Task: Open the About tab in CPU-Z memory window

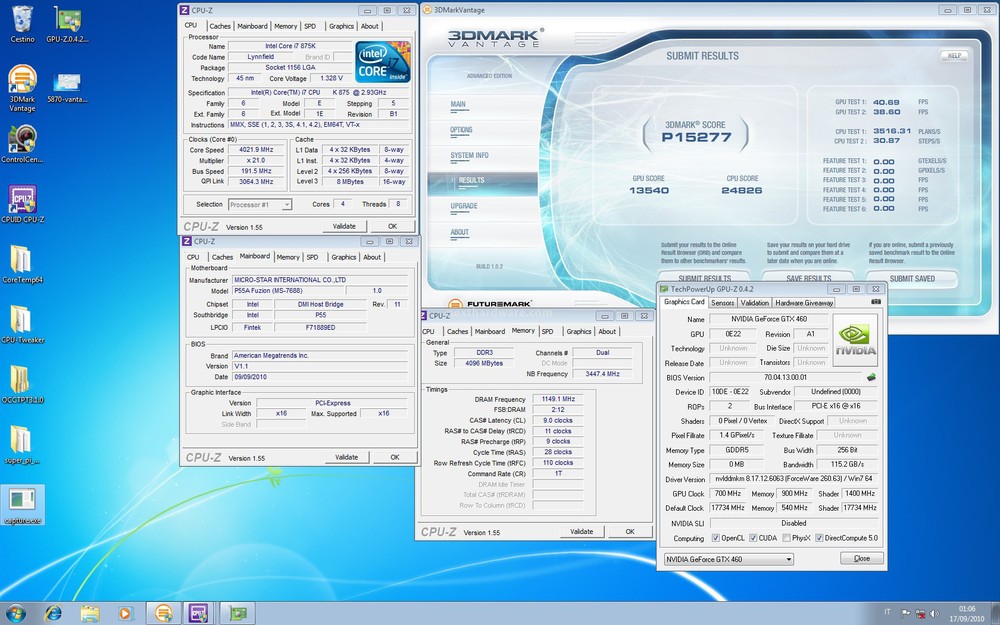Action: [x=607, y=332]
